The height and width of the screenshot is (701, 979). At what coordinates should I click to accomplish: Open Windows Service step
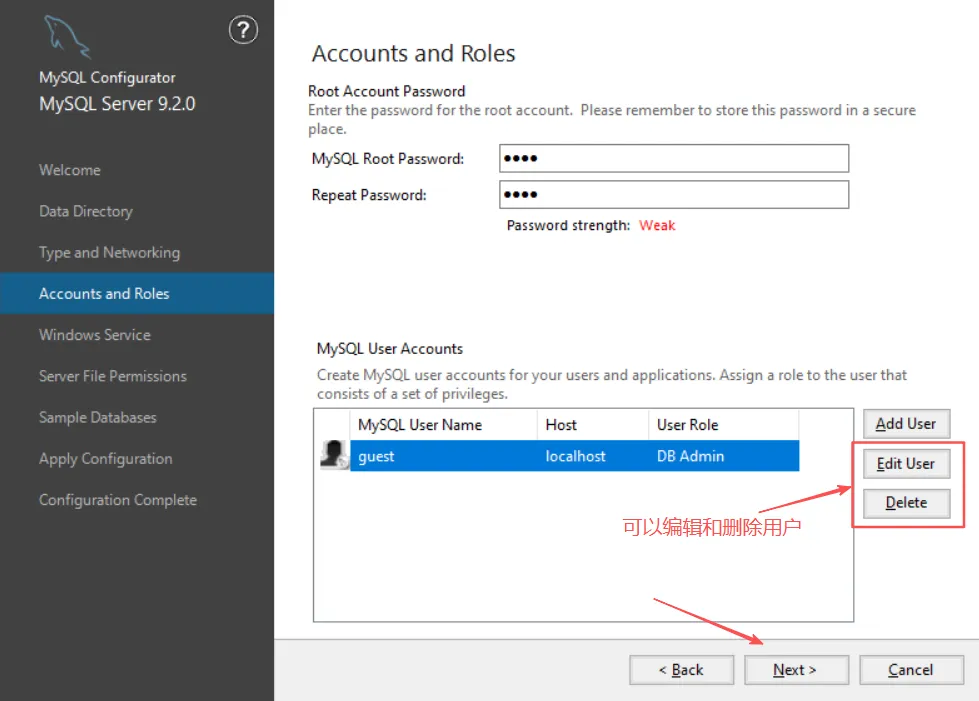[x=95, y=335]
